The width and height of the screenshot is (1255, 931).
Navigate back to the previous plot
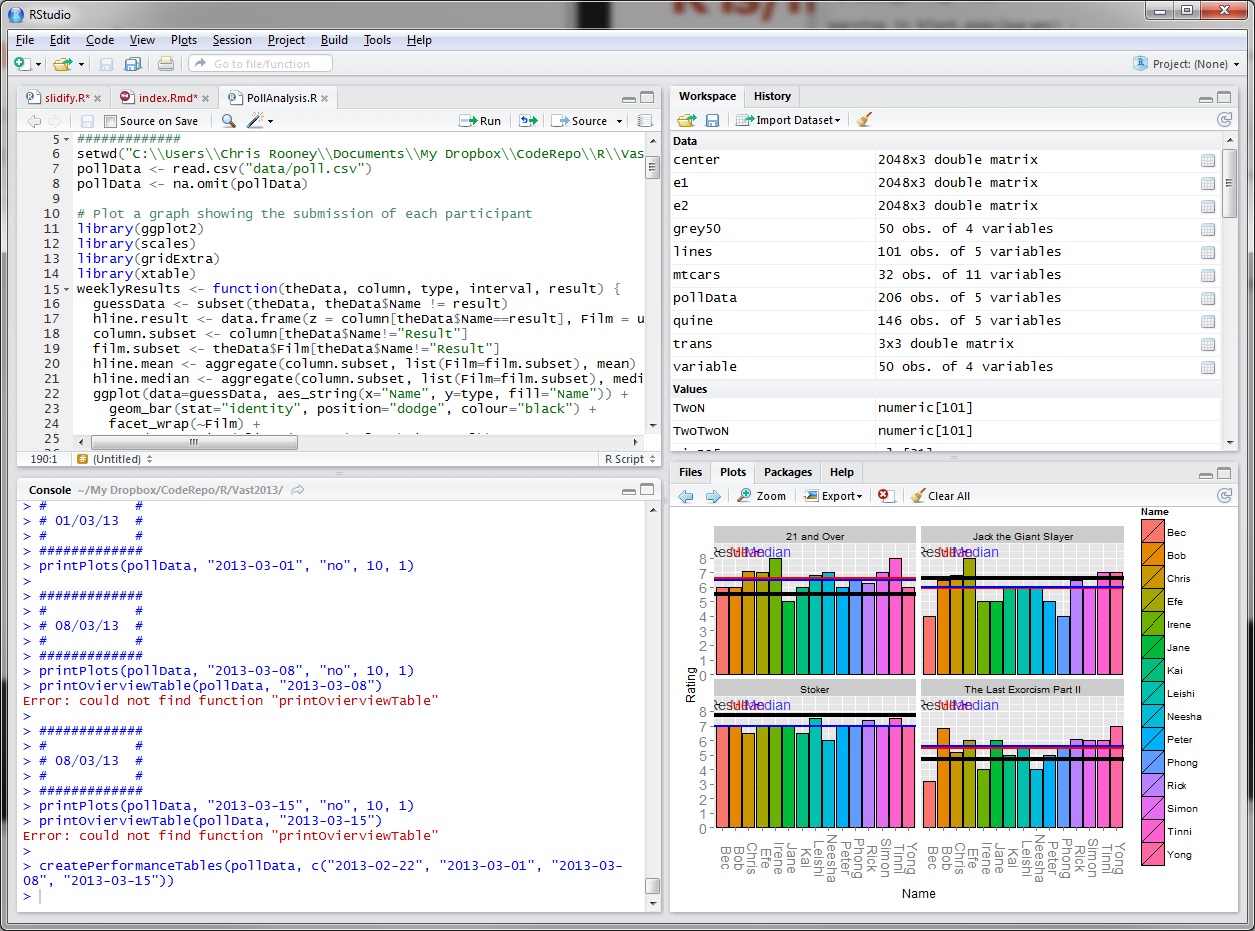(685, 495)
